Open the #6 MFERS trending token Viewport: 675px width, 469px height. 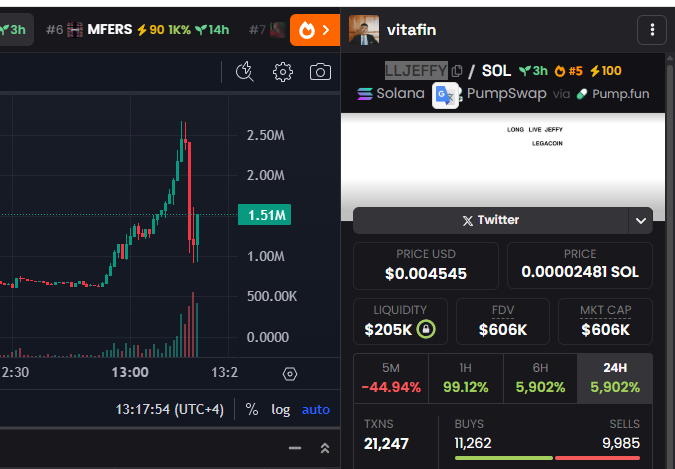(x=137, y=30)
